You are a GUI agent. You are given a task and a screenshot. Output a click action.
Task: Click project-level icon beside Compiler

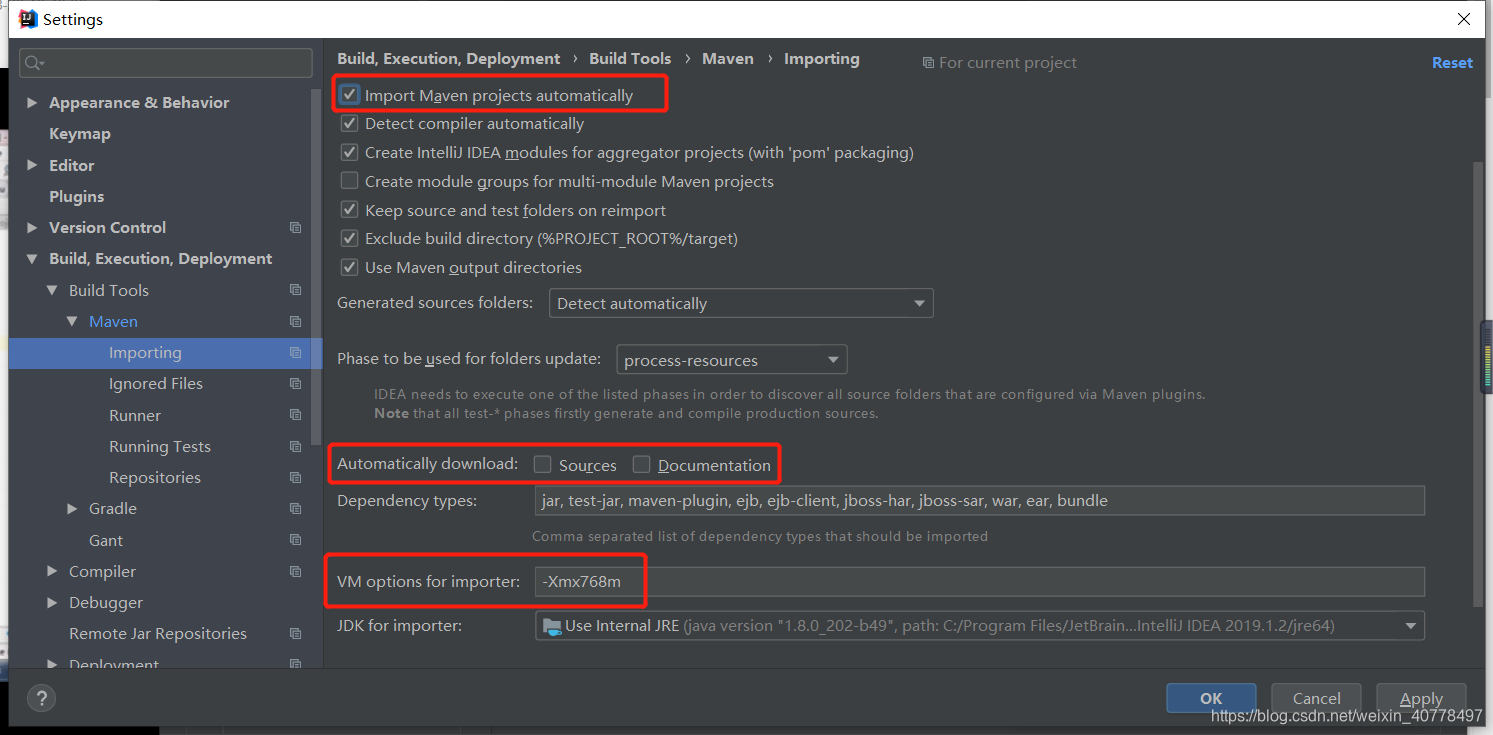[295, 572]
